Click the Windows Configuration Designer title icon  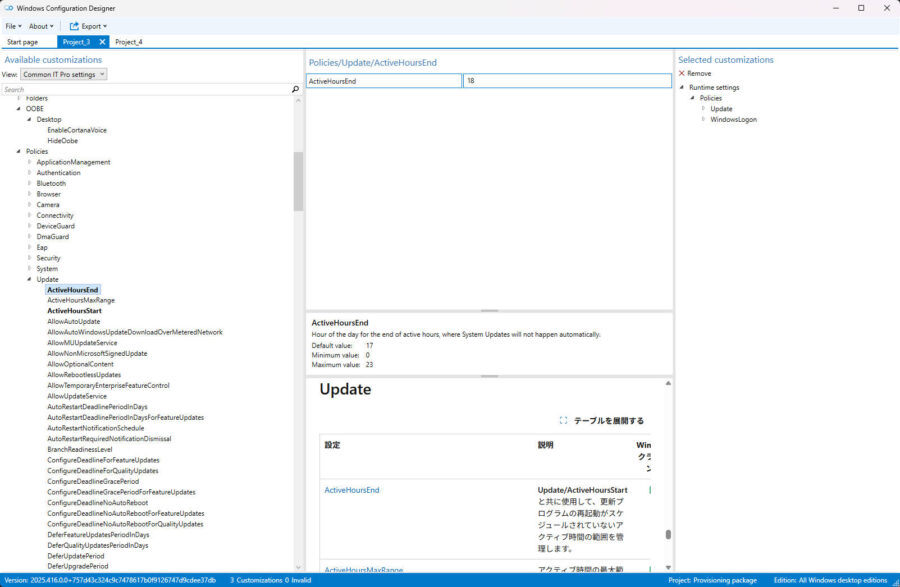(x=9, y=8)
